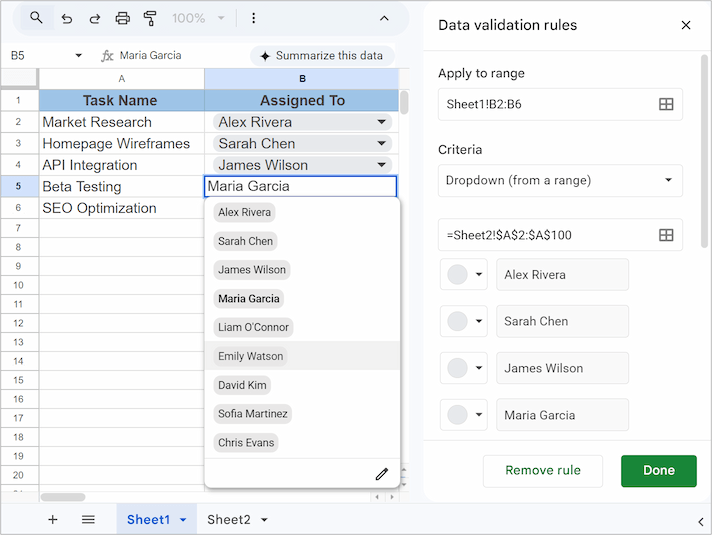Select the Market Research cell
712x535 pixels.
(x=122, y=122)
